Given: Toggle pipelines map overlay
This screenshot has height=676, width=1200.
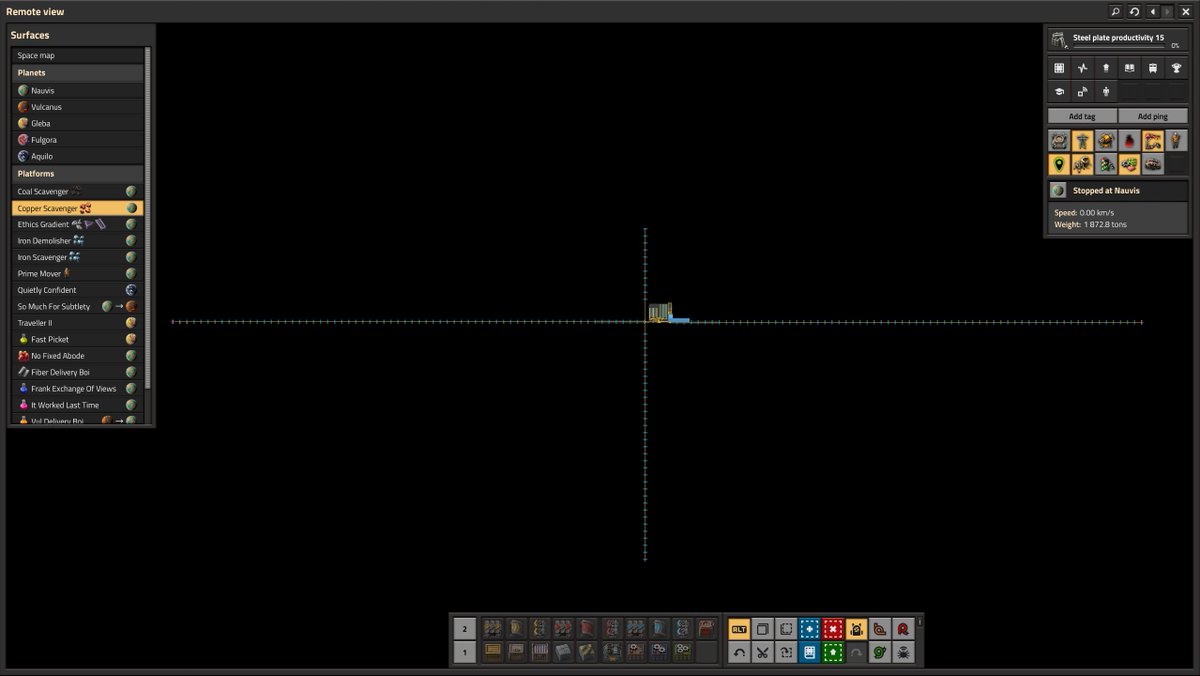Looking at the screenshot, I should coord(1153,164).
